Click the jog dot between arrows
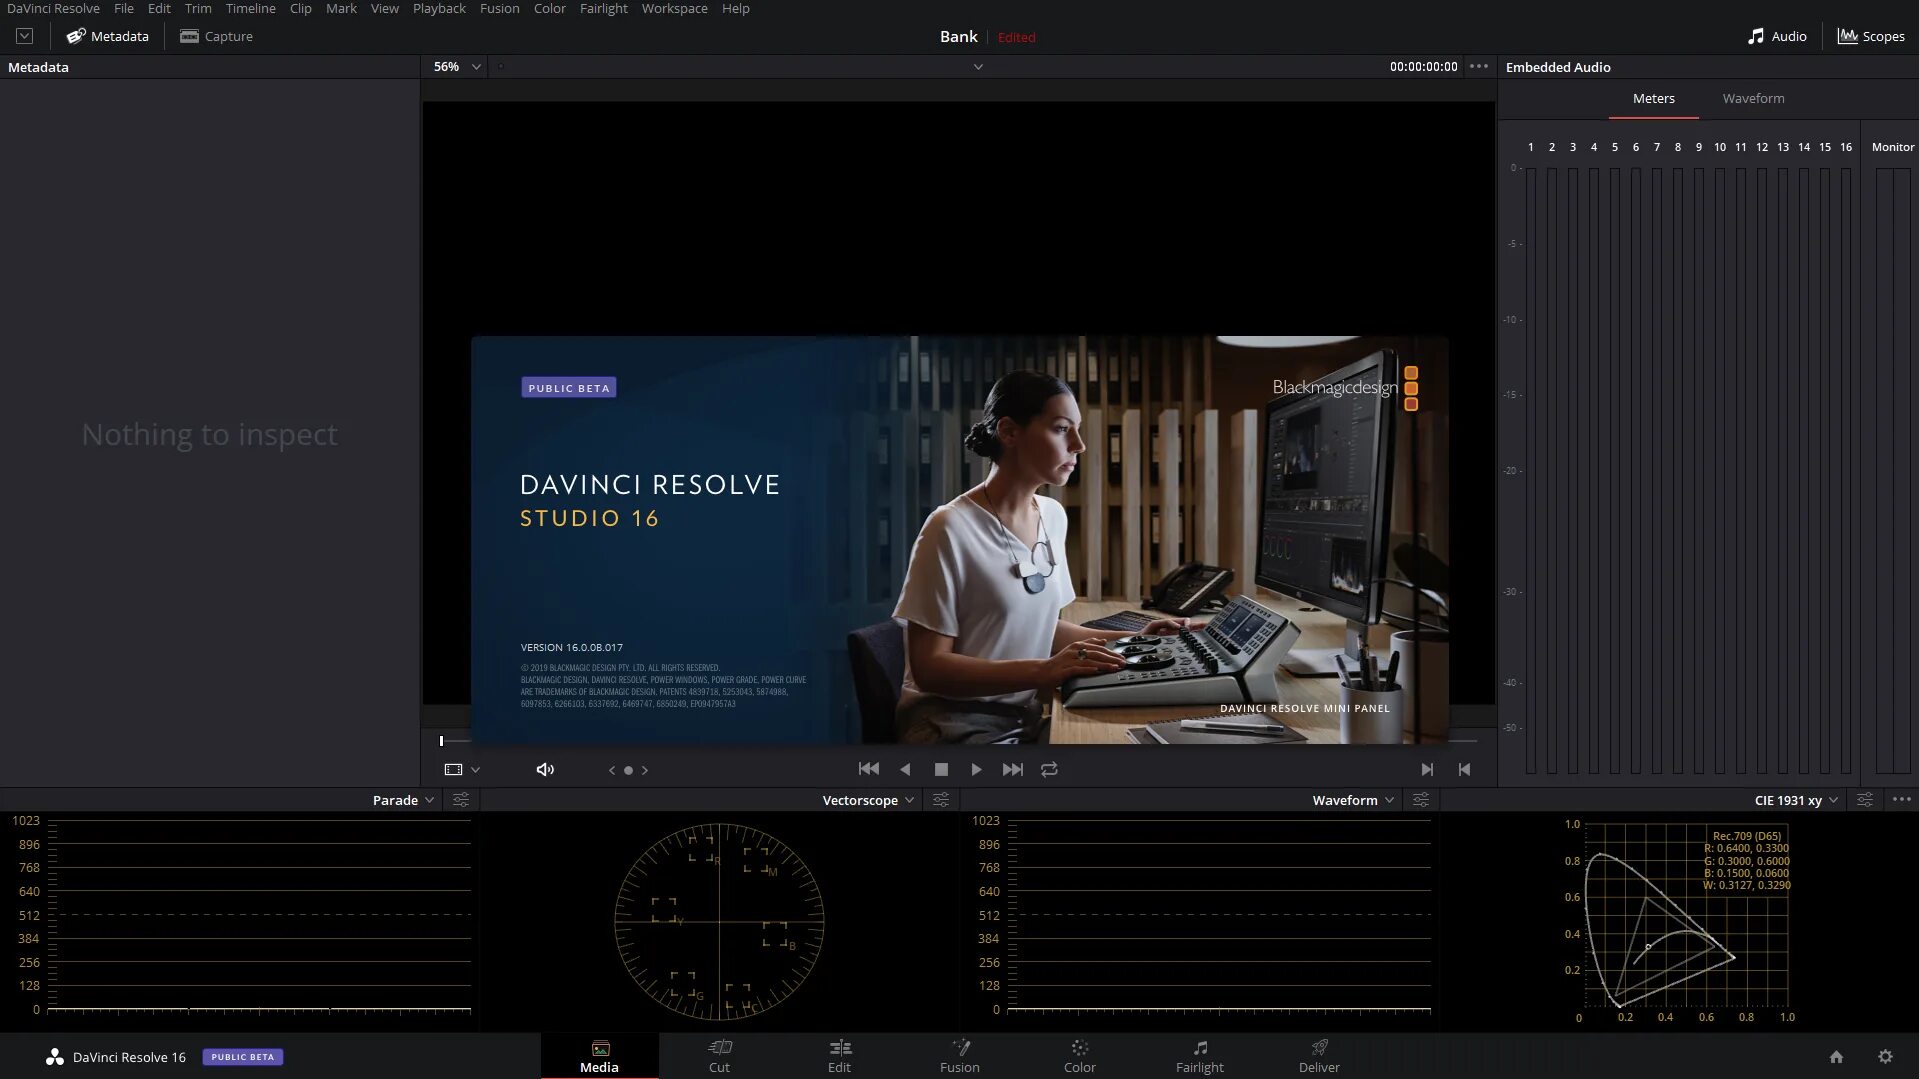 tap(628, 770)
